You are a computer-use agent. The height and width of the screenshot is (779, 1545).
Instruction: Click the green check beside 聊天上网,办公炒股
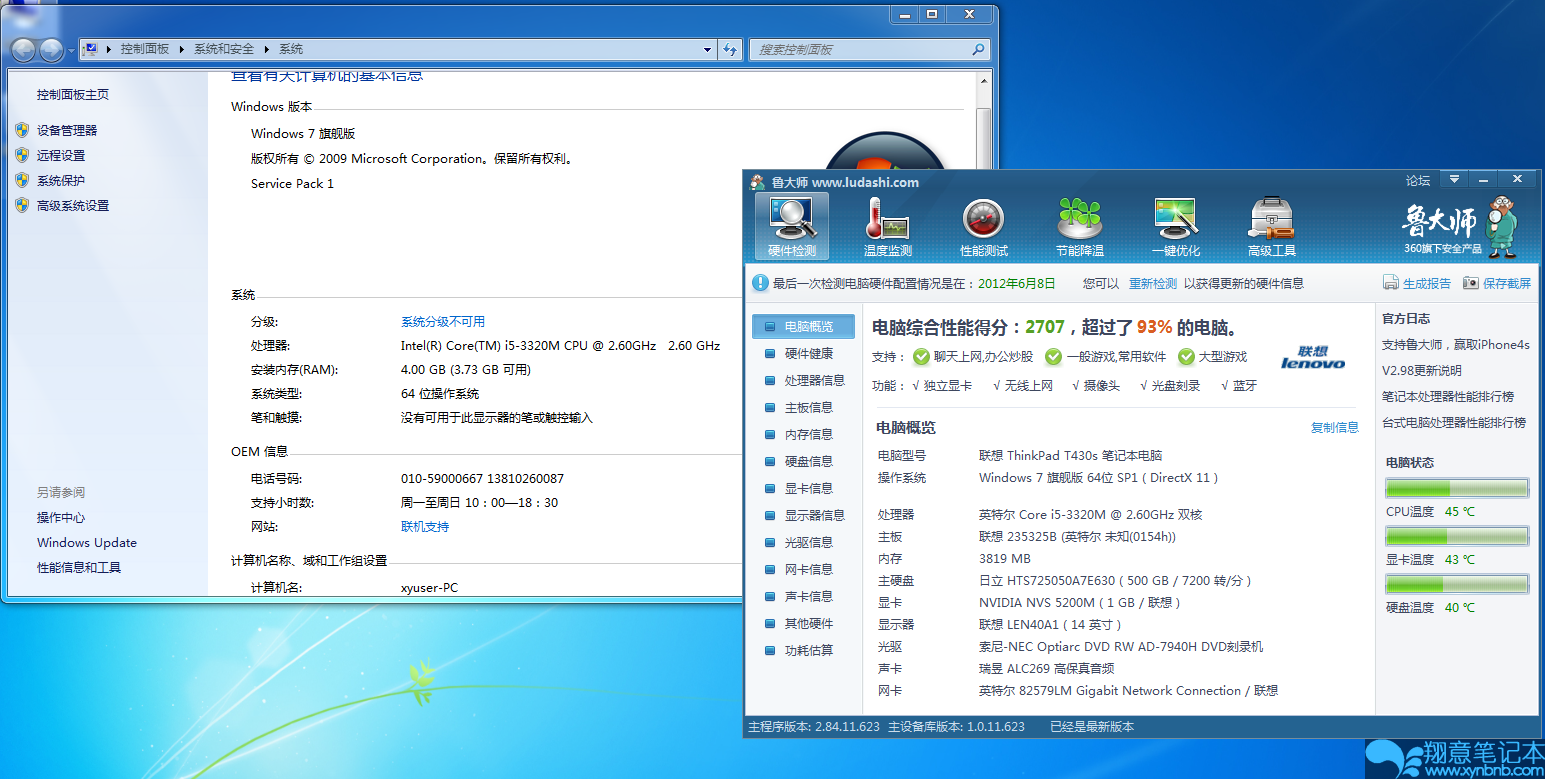pyautogui.click(x=921, y=357)
